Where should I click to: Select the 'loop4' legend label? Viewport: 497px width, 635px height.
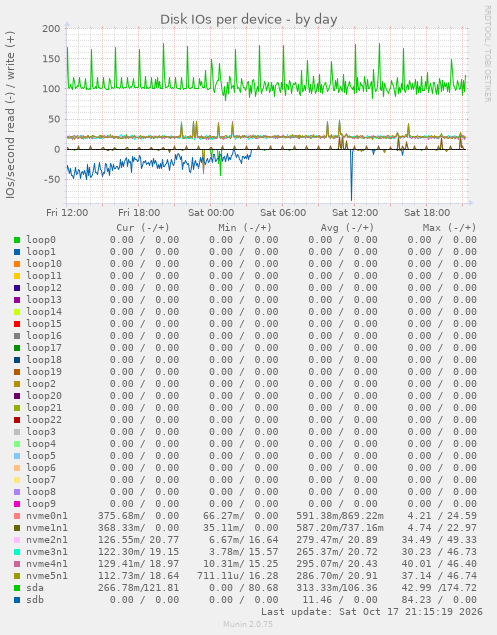pyautogui.click(x=41, y=444)
